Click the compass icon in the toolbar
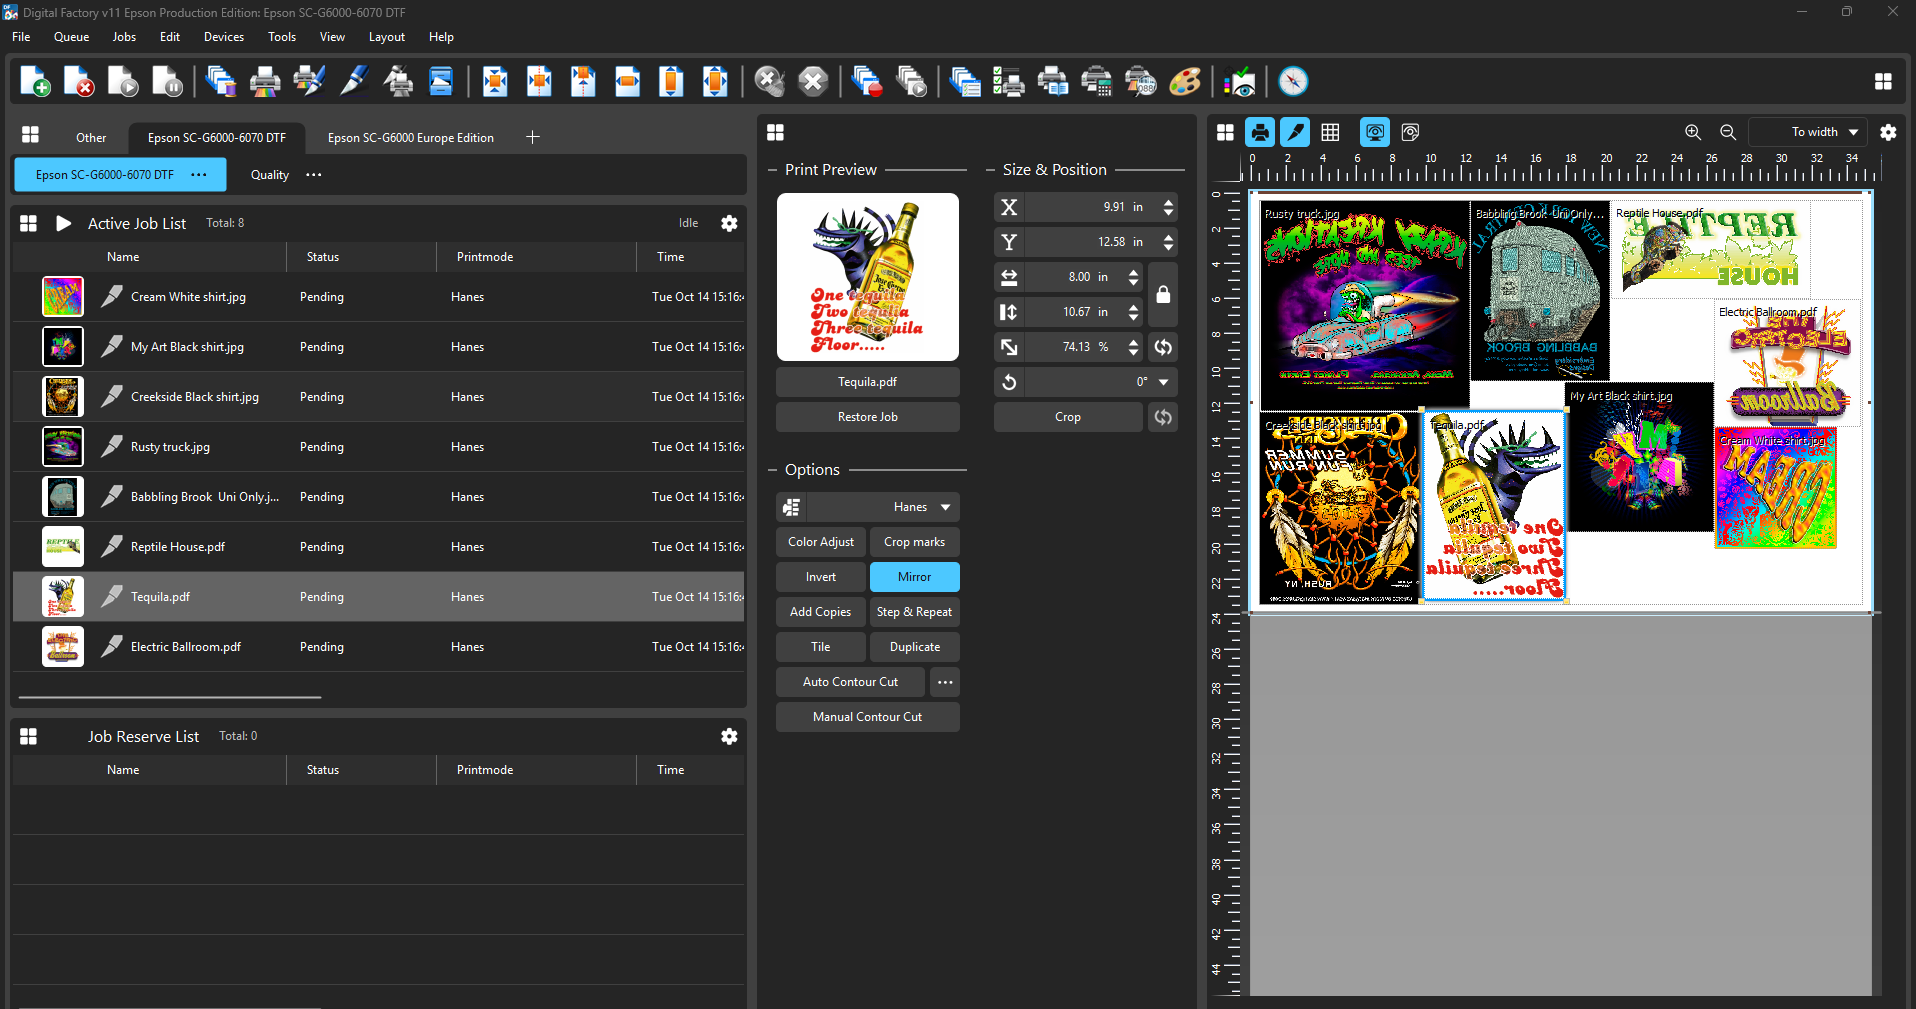1916x1009 pixels. point(1293,82)
